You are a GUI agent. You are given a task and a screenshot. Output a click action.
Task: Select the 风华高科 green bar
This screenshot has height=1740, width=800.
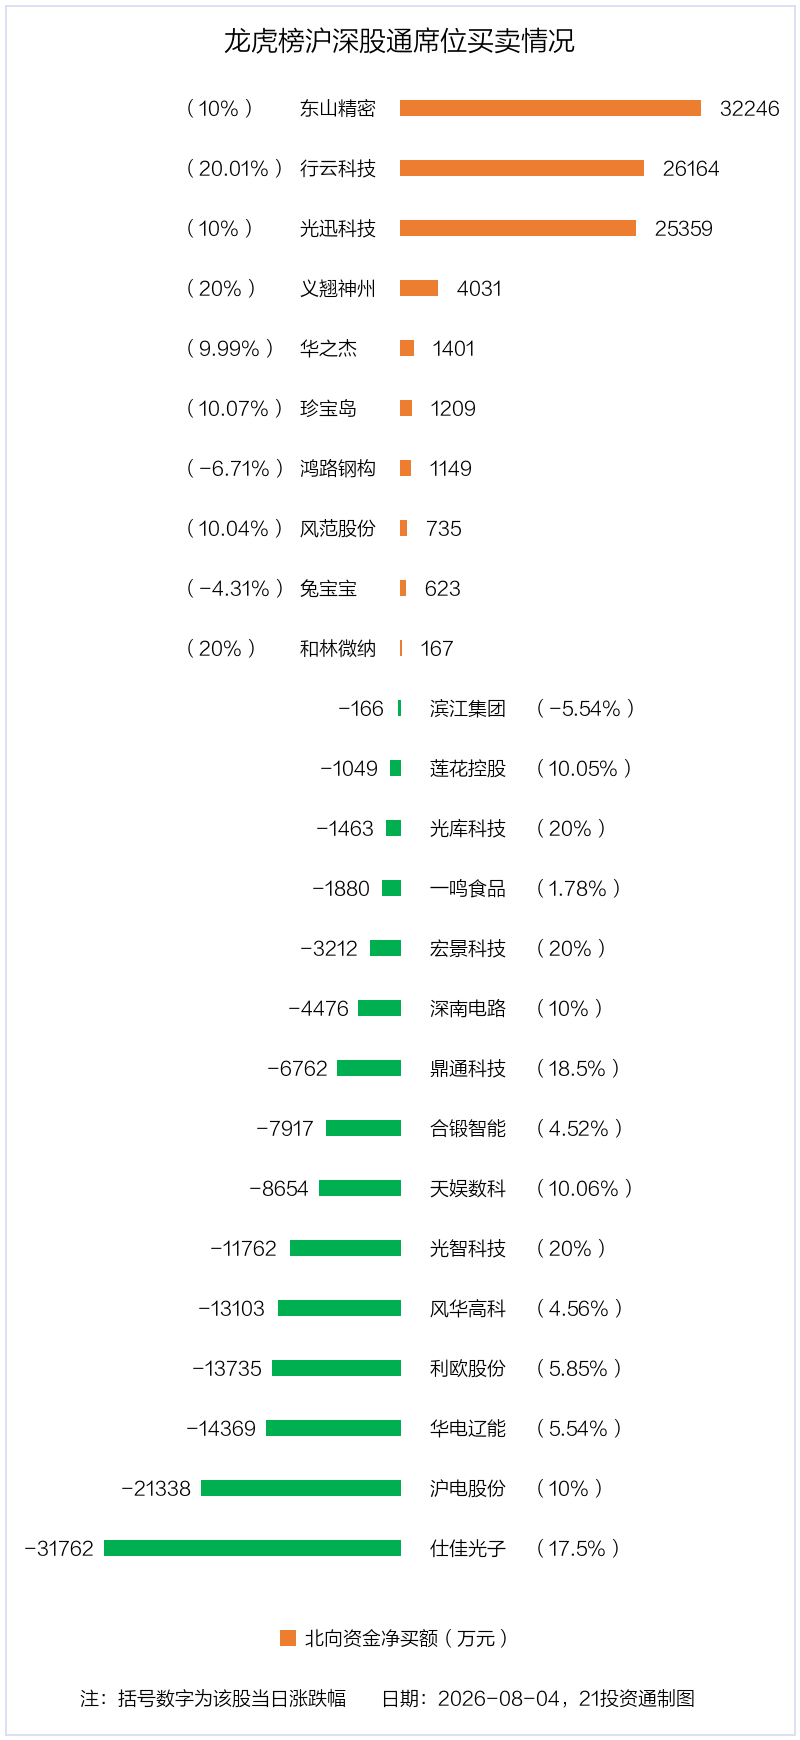[x=339, y=1308]
